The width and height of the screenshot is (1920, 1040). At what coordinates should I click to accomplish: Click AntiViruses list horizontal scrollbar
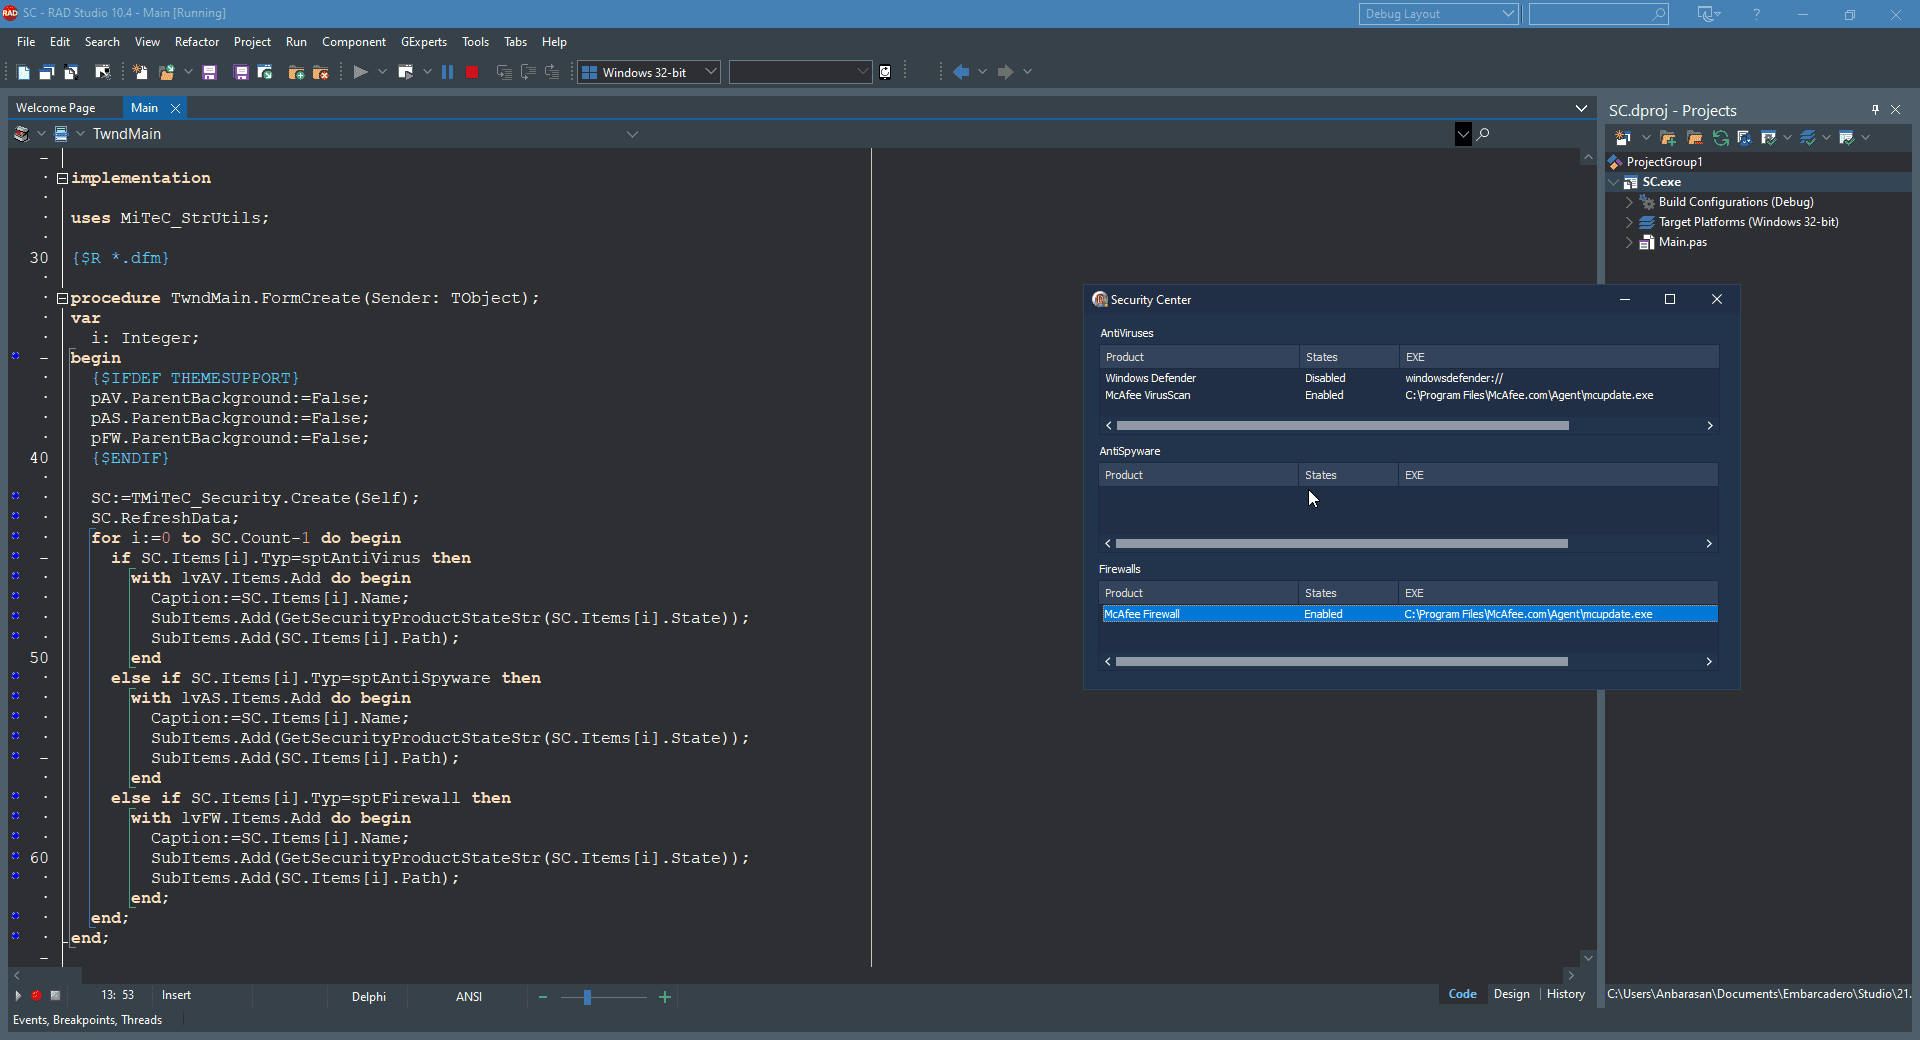pyautogui.click(x=1342, y=426)
